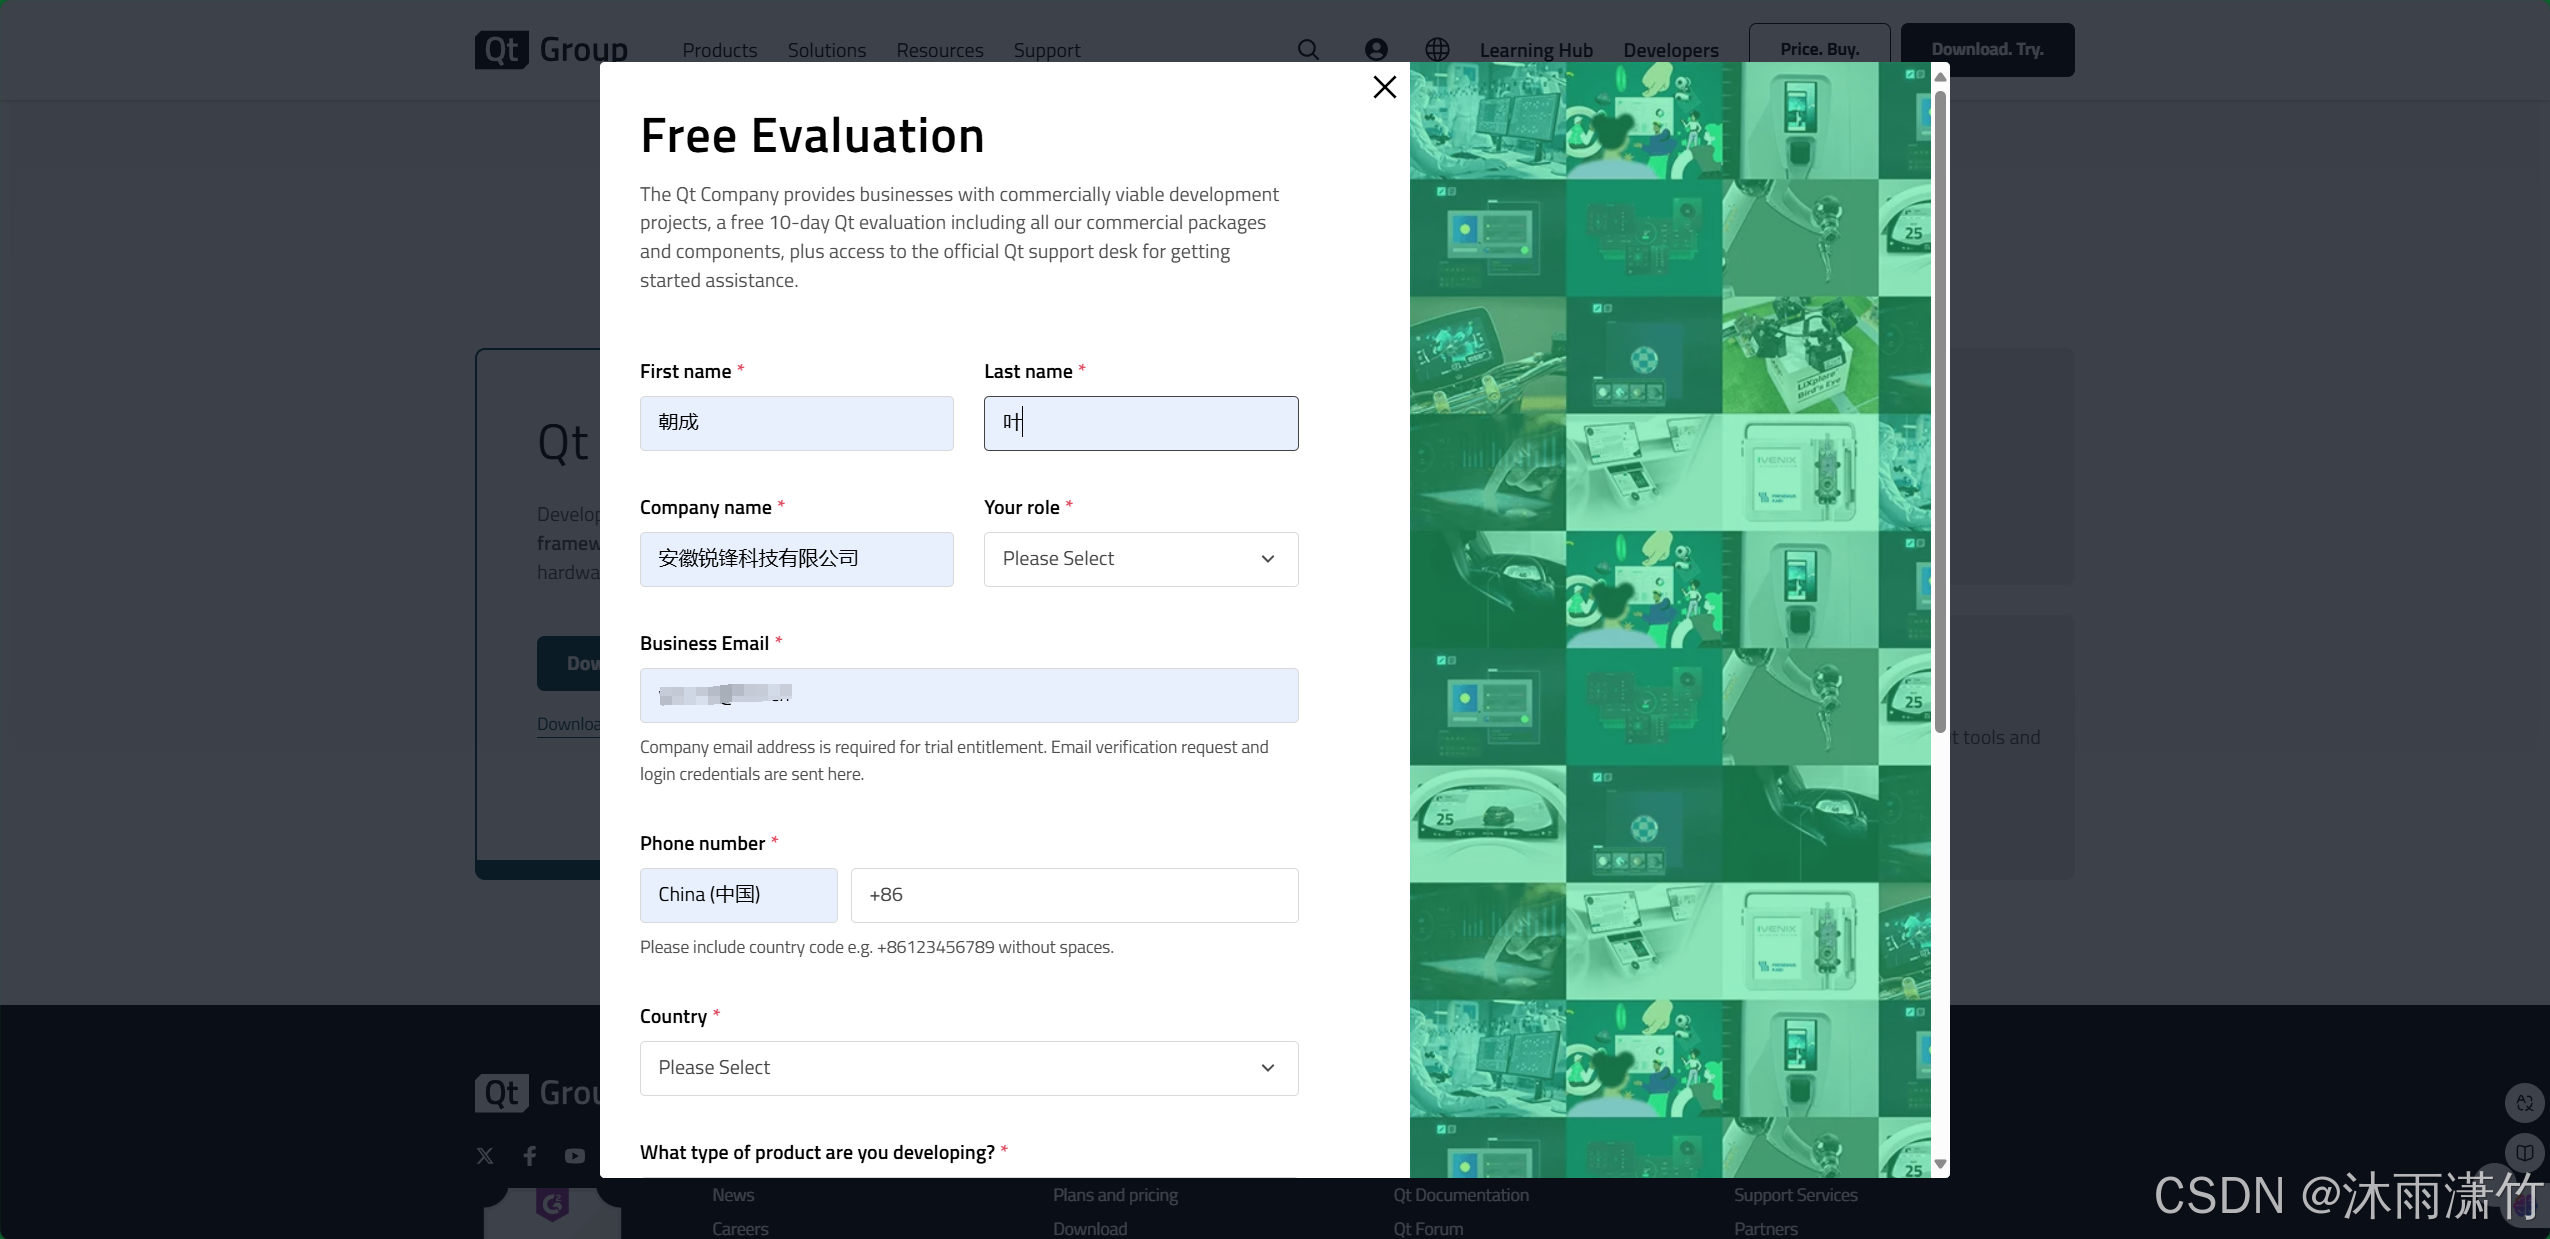
Task: Click scrollbar down arrow in dialog
Action: [1940, 1164]
